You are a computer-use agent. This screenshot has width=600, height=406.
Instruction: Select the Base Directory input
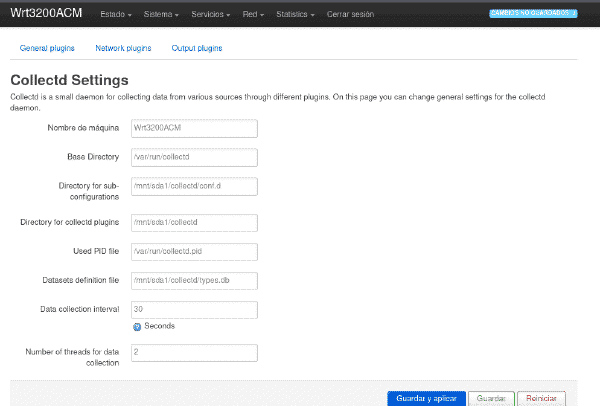[194, 157]
